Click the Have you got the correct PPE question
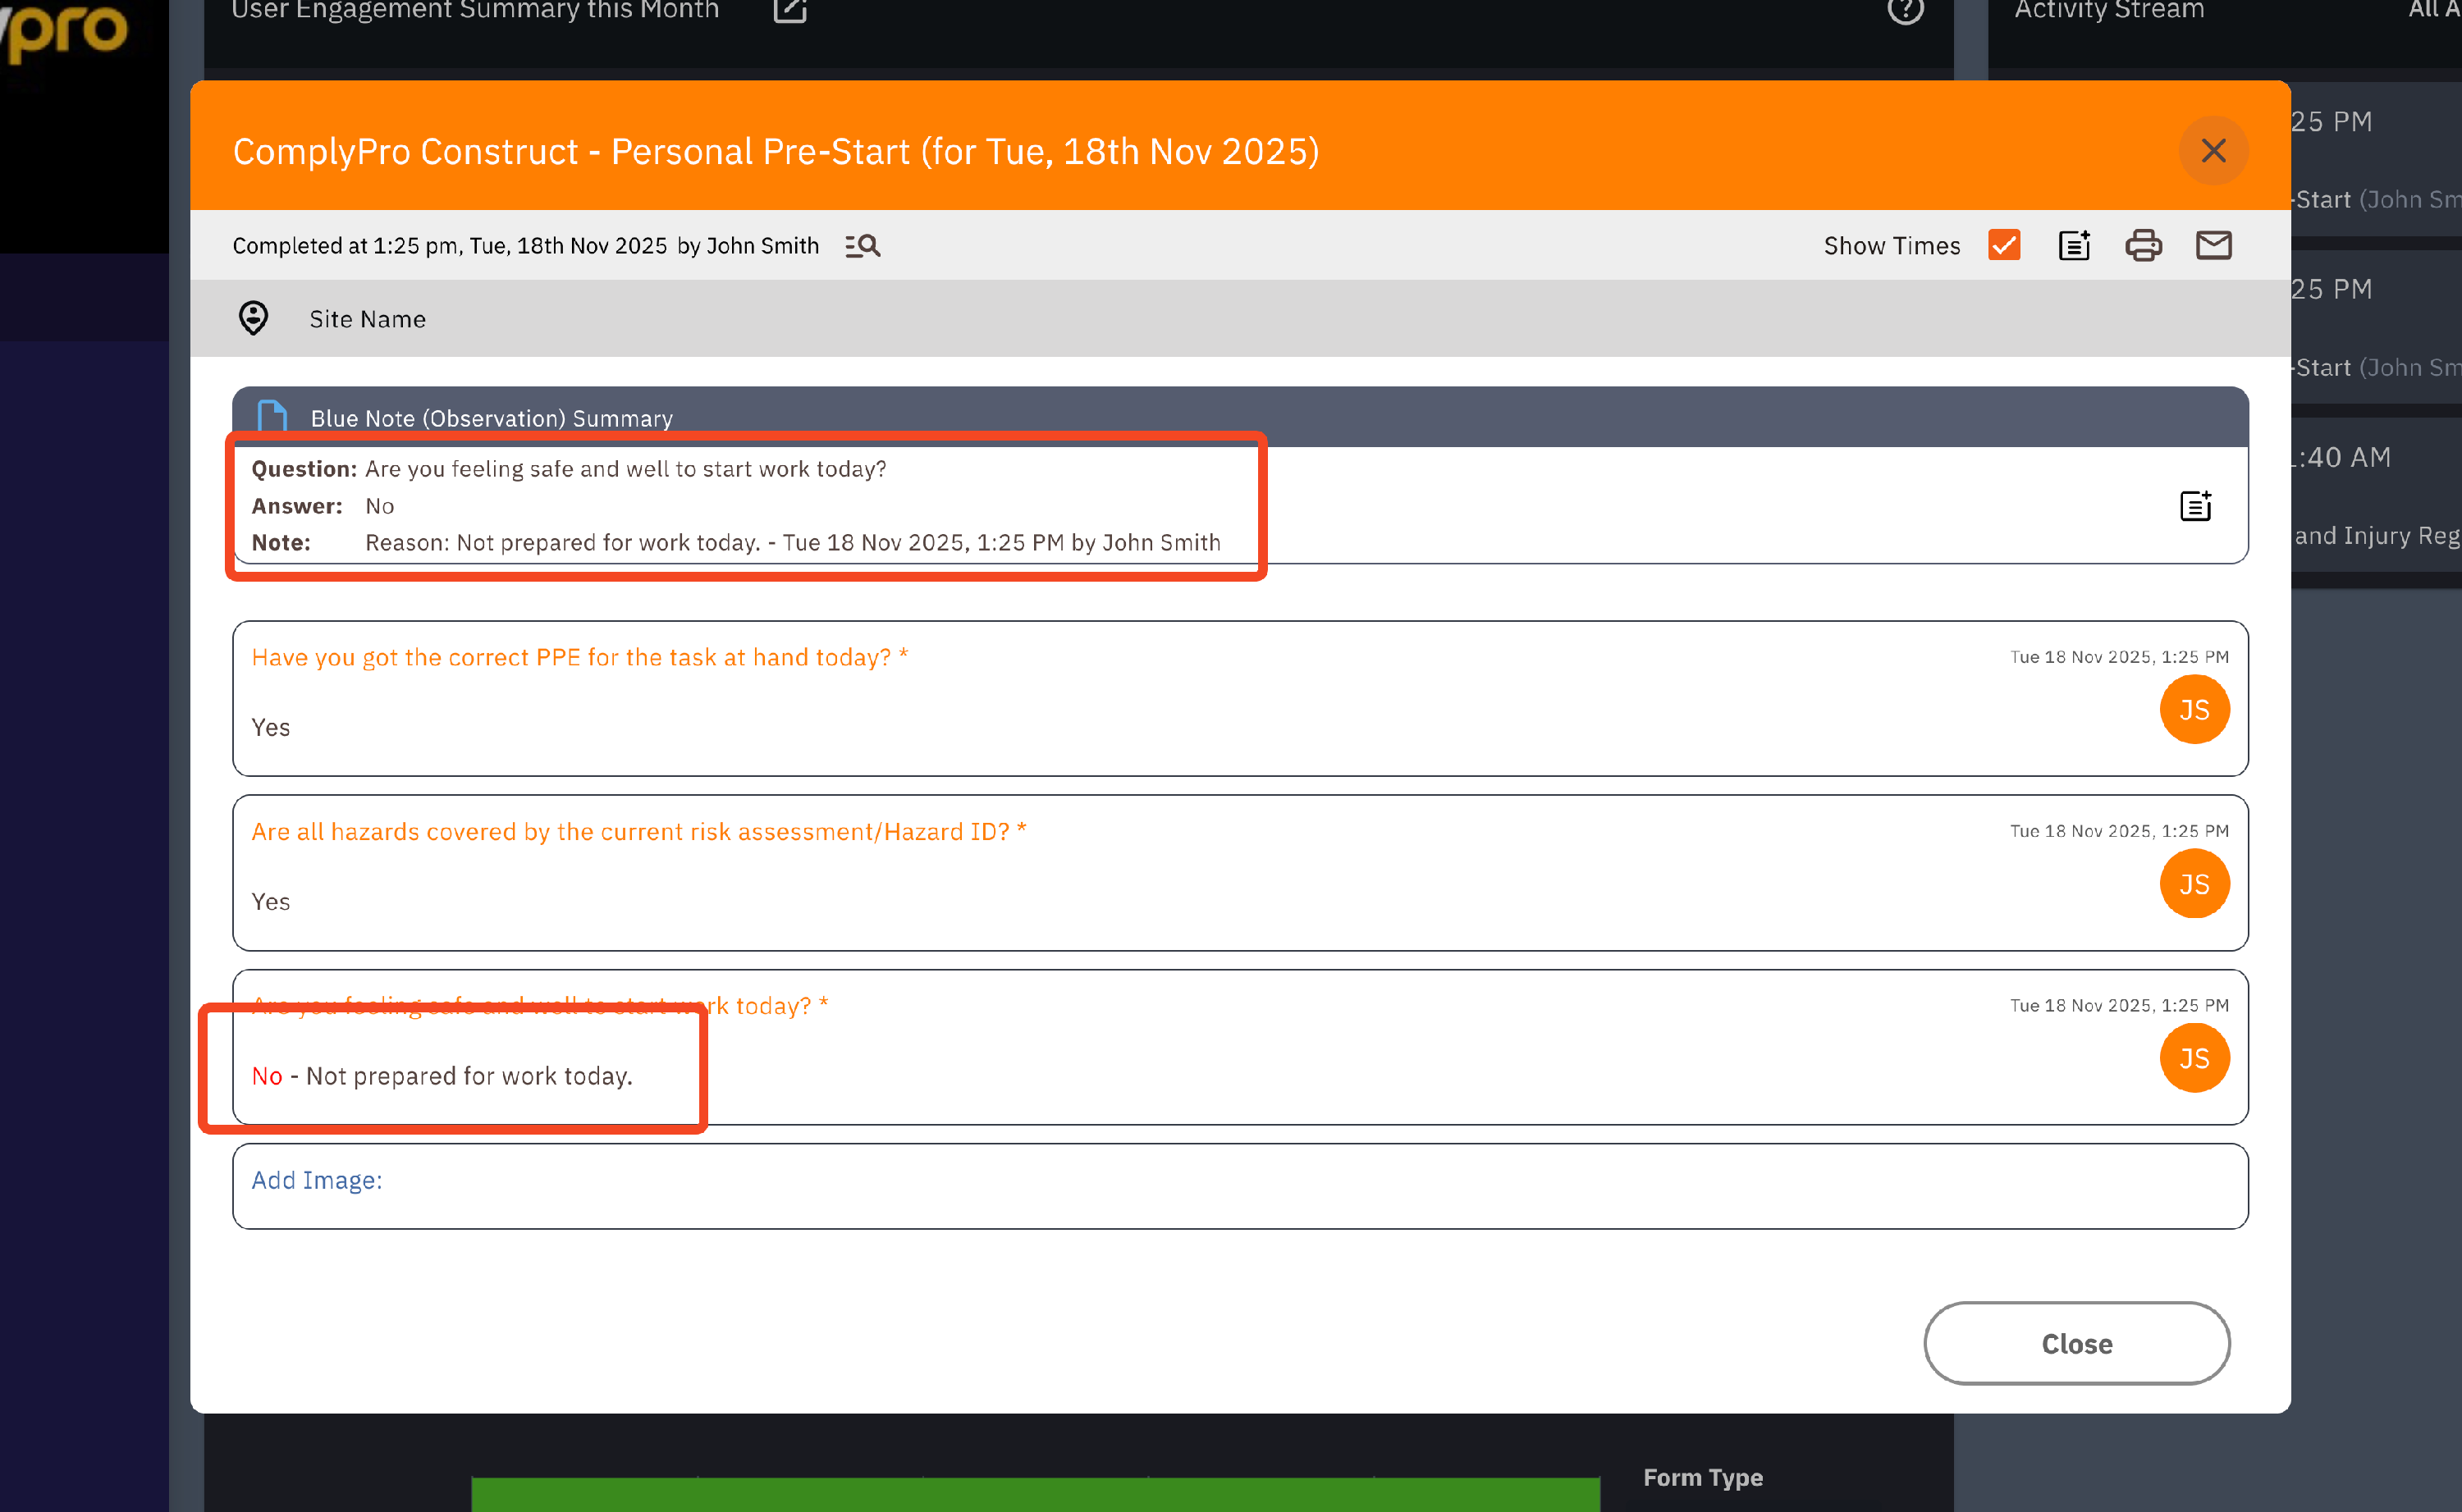2462x1512 pixels. coord(579,657)
